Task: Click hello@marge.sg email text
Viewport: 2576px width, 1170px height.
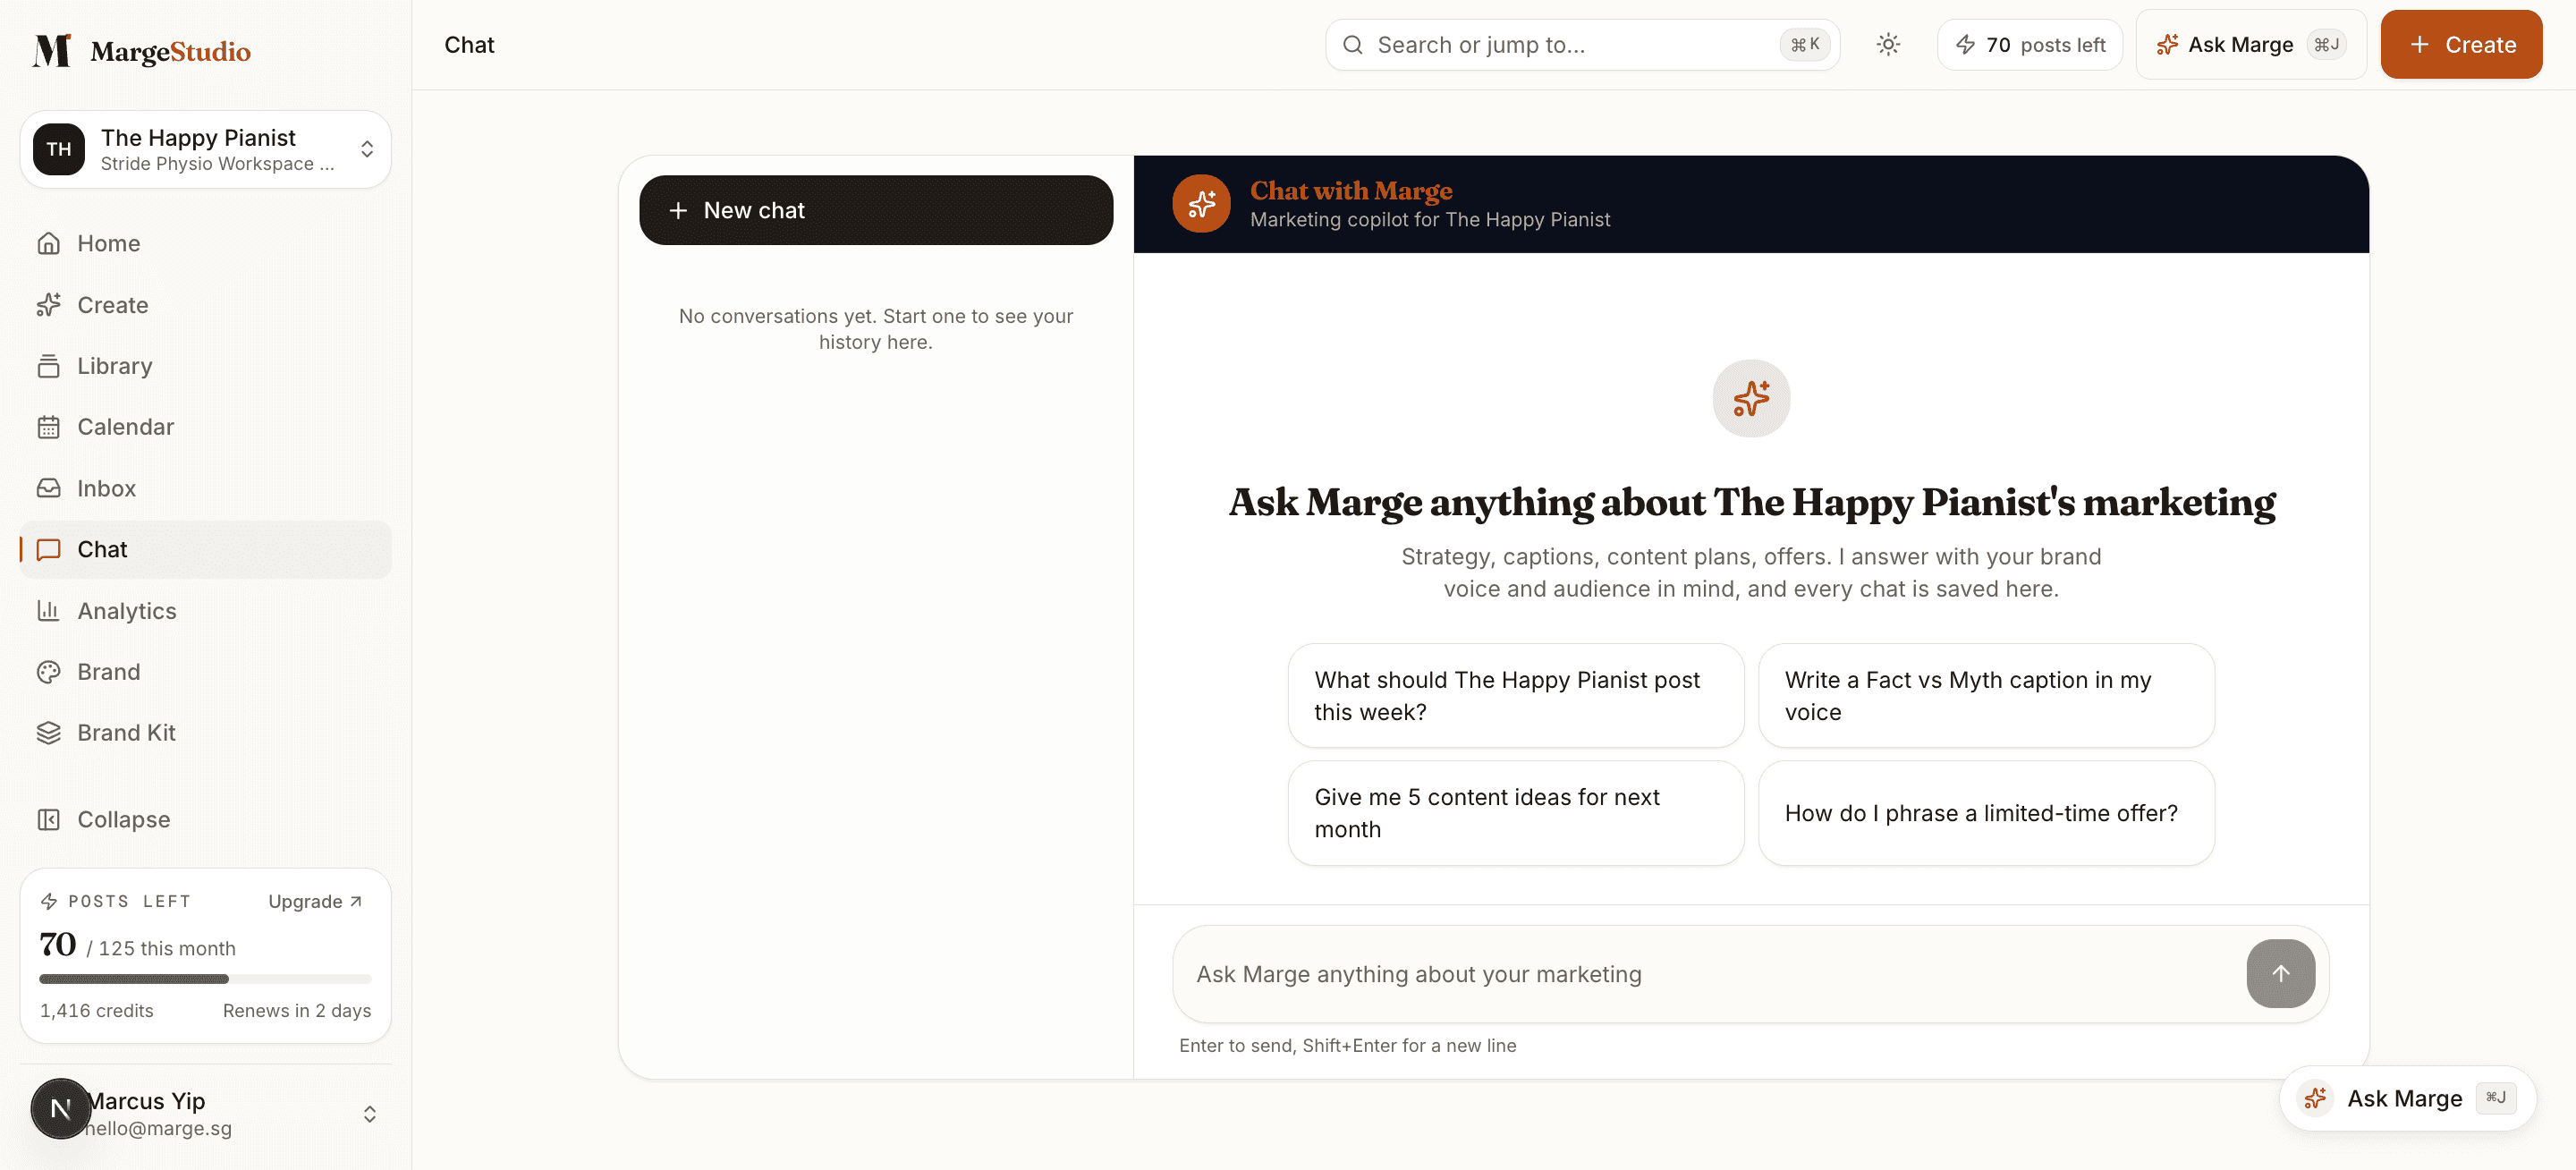Action: [159, 1128]
